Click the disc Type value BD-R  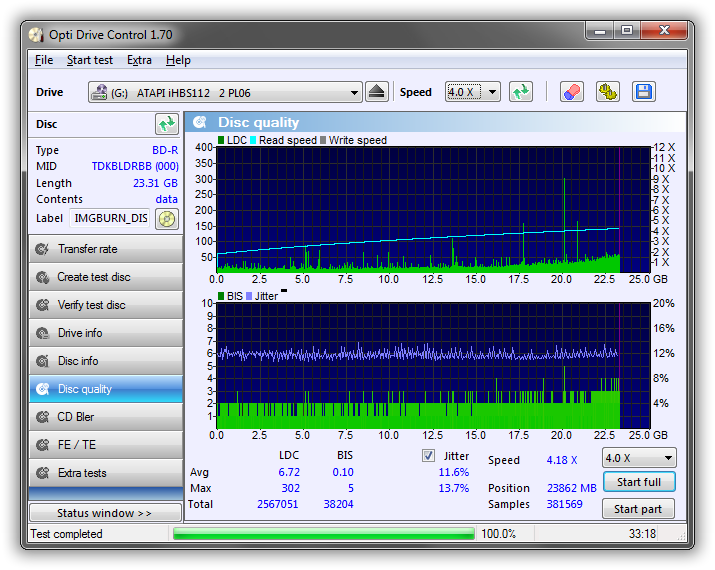(165, 150)
